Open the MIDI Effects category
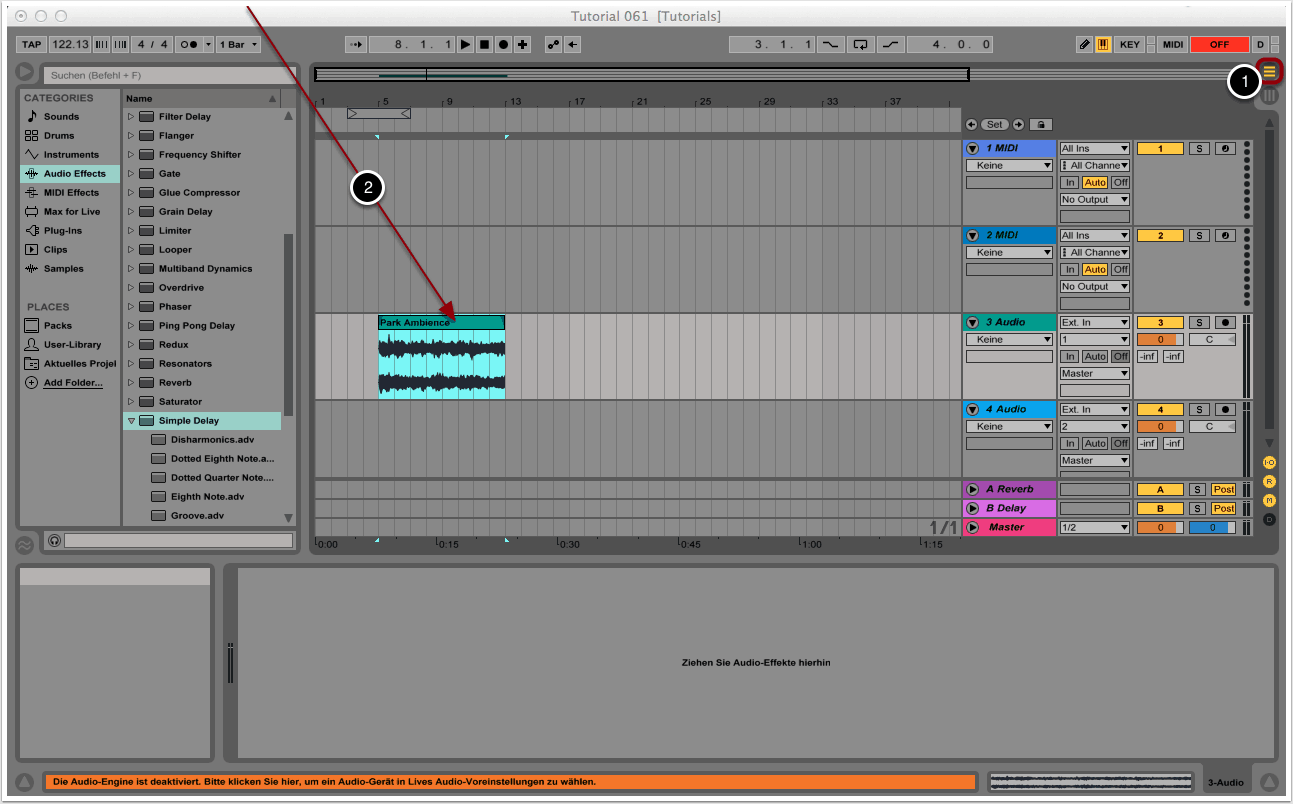Viewport: 1293px width, 804px height. (71, 192)
